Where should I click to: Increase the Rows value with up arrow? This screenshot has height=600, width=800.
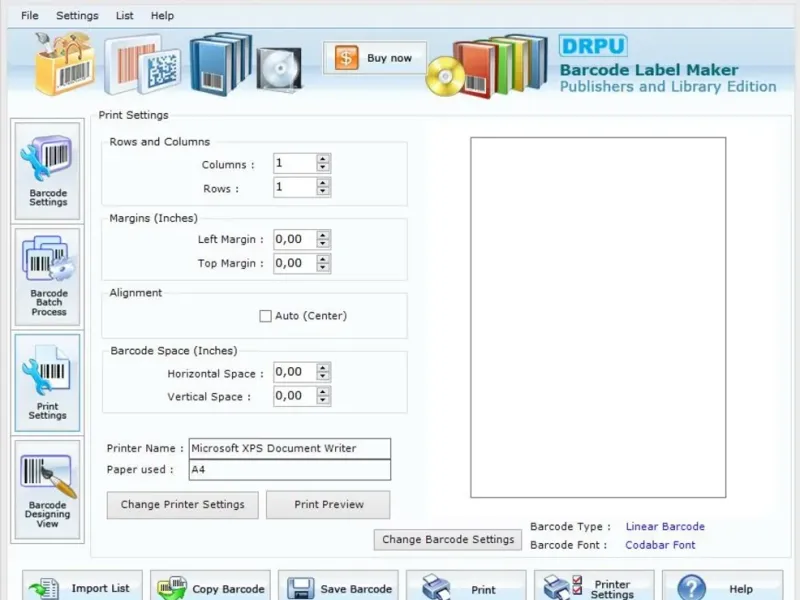click(322, 182)
